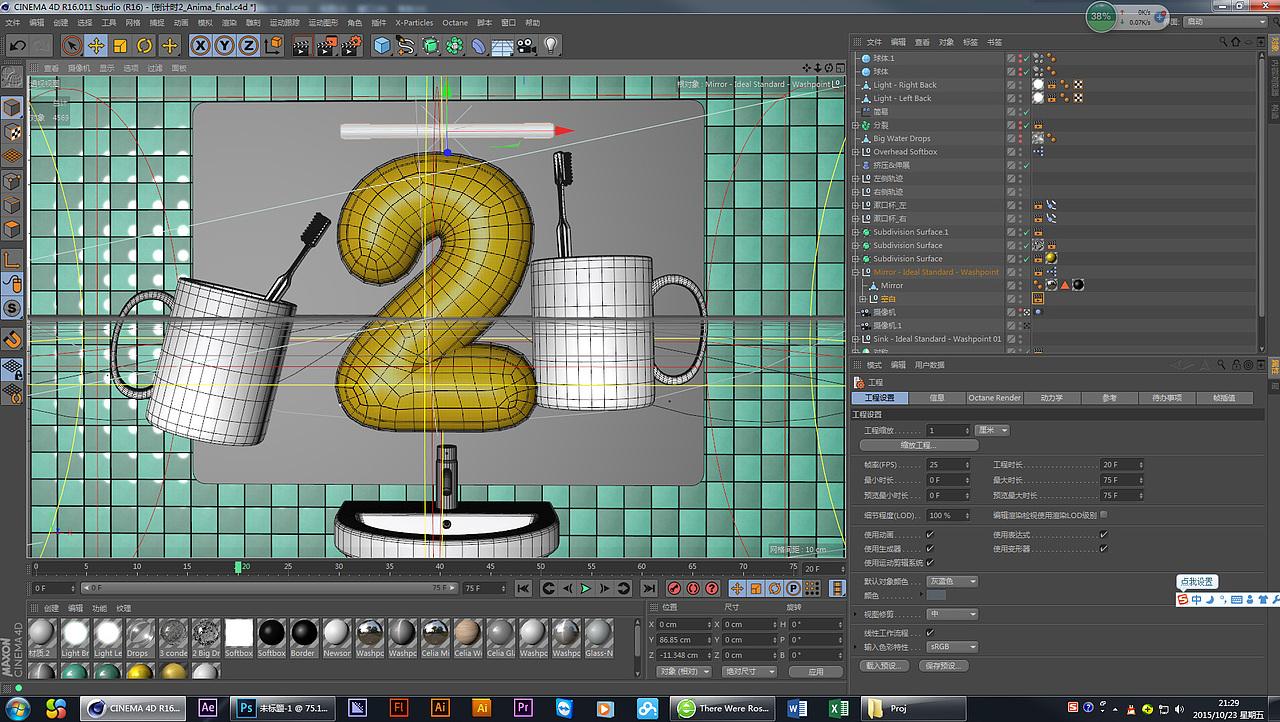Click the 缩放工程... button
The image size is (1280, 722).
pos(918,445)
